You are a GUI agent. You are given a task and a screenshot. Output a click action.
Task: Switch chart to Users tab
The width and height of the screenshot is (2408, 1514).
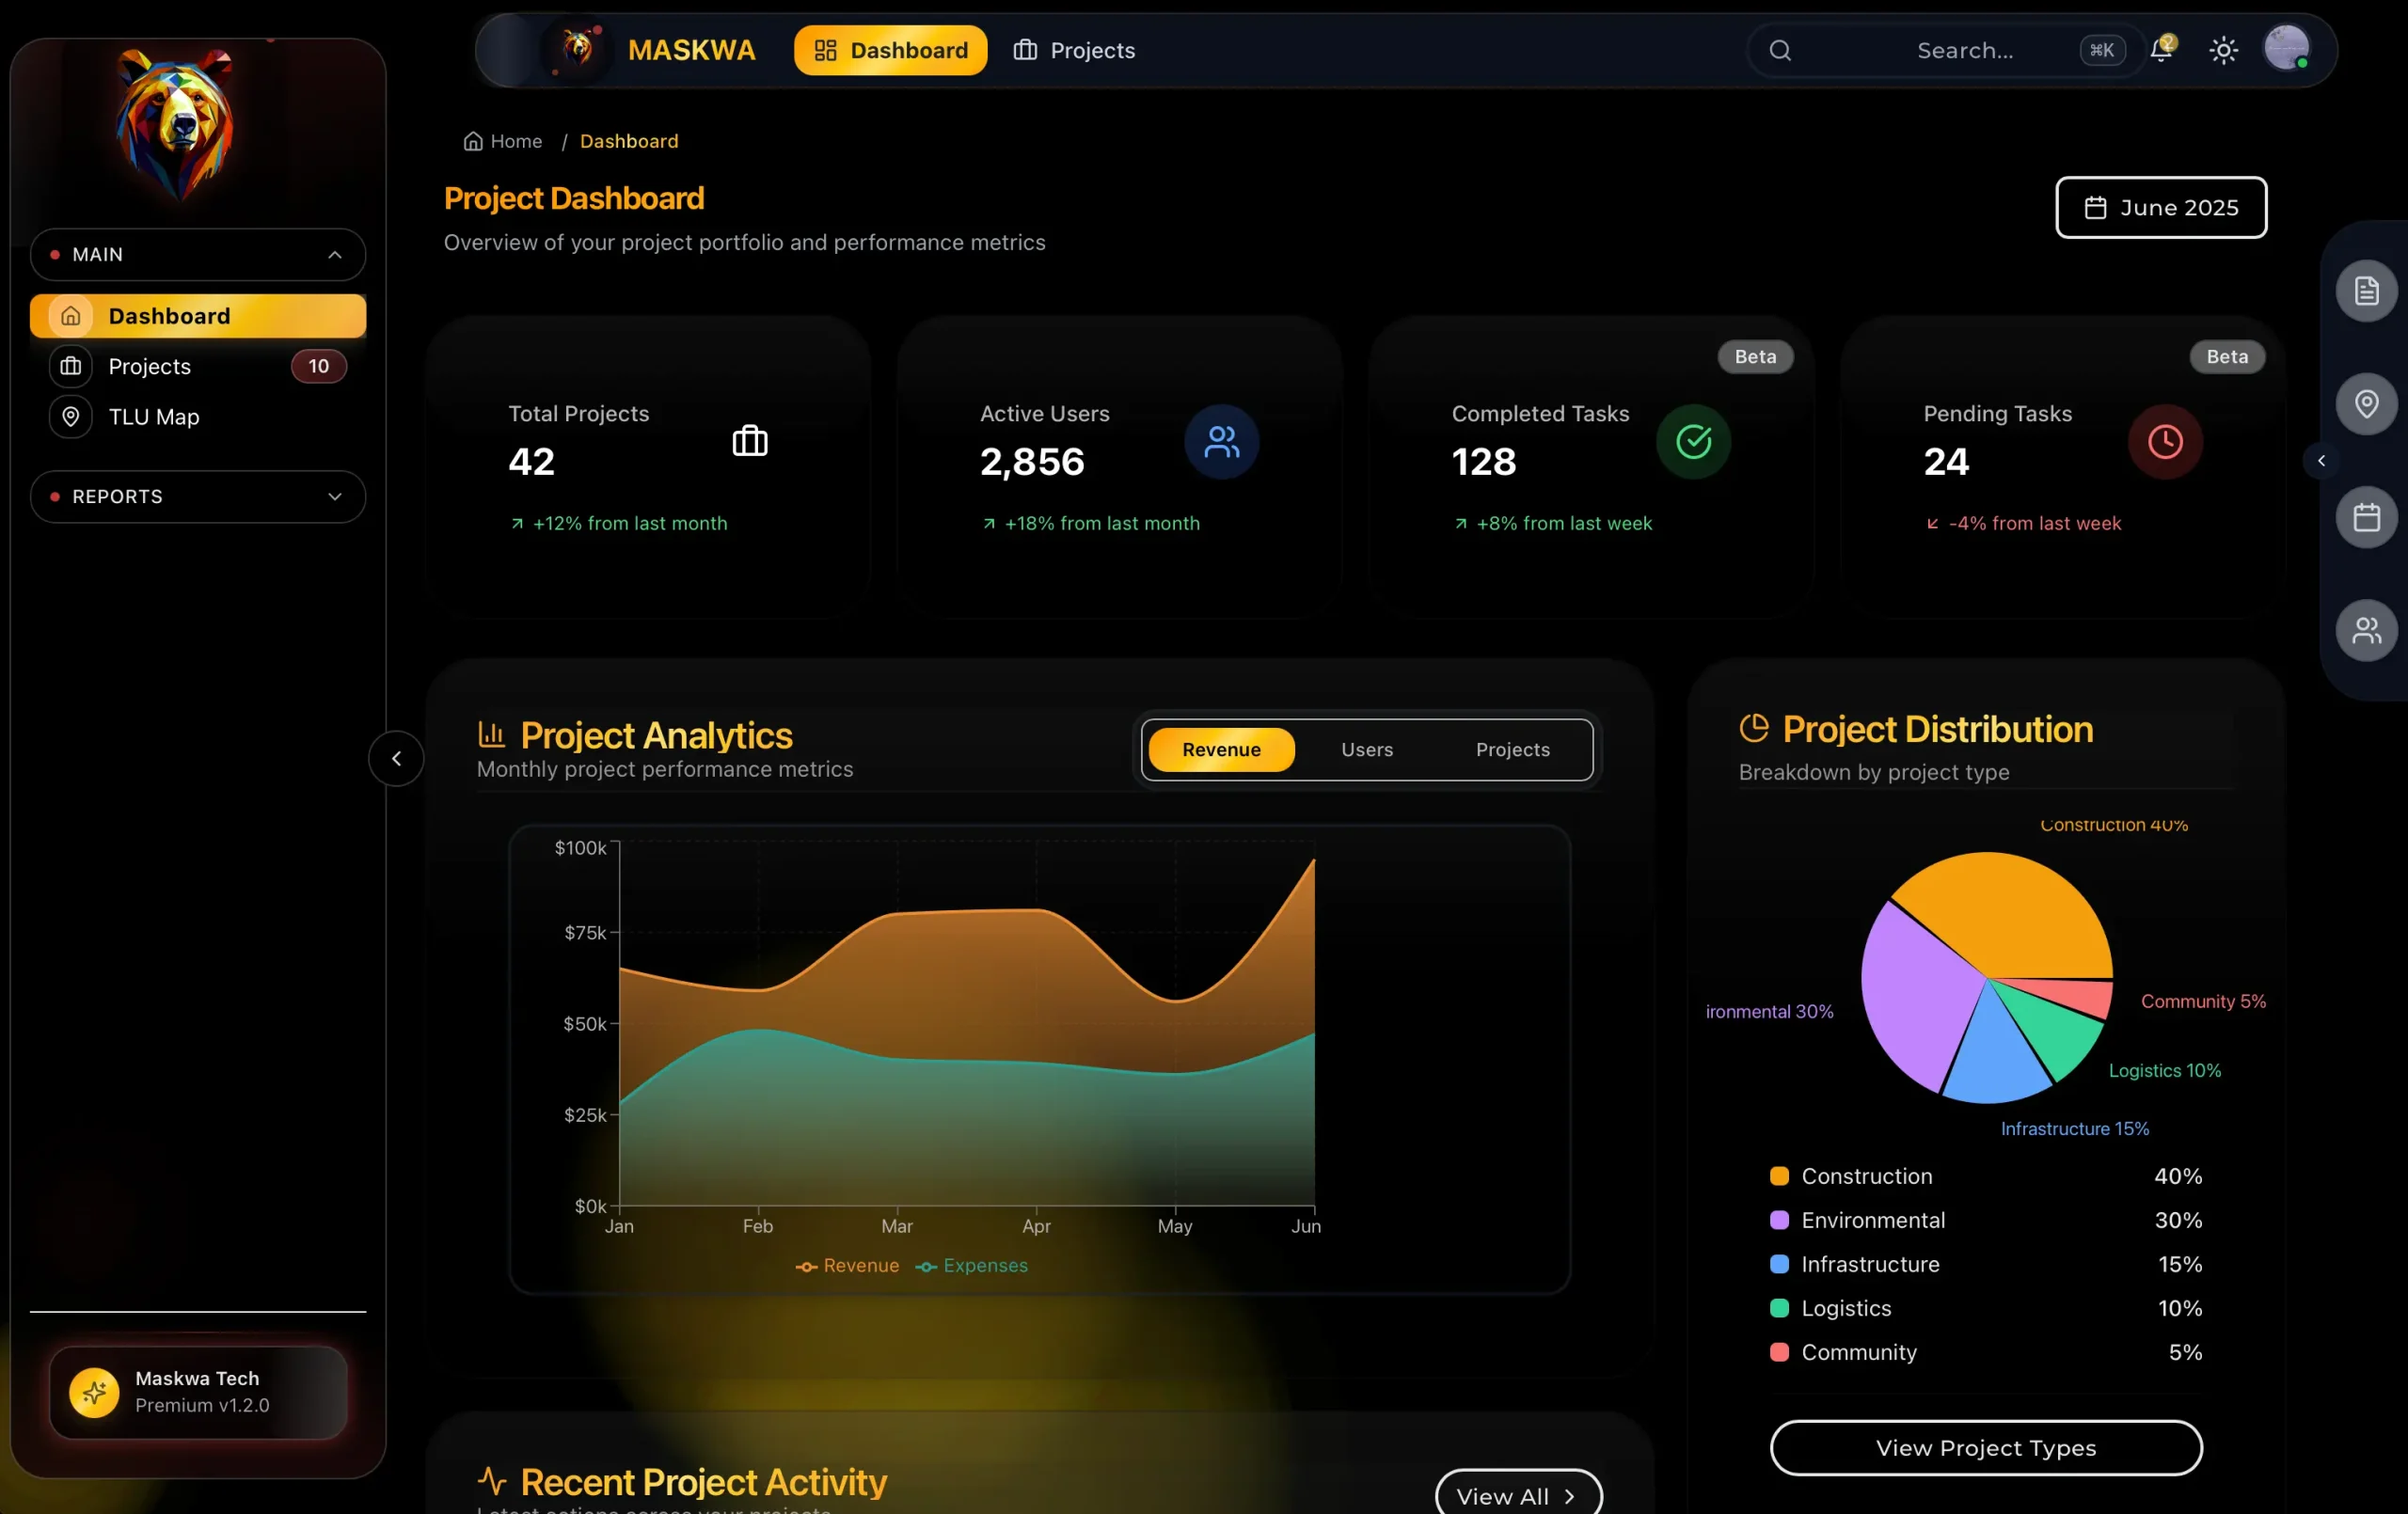point(1366,749)
